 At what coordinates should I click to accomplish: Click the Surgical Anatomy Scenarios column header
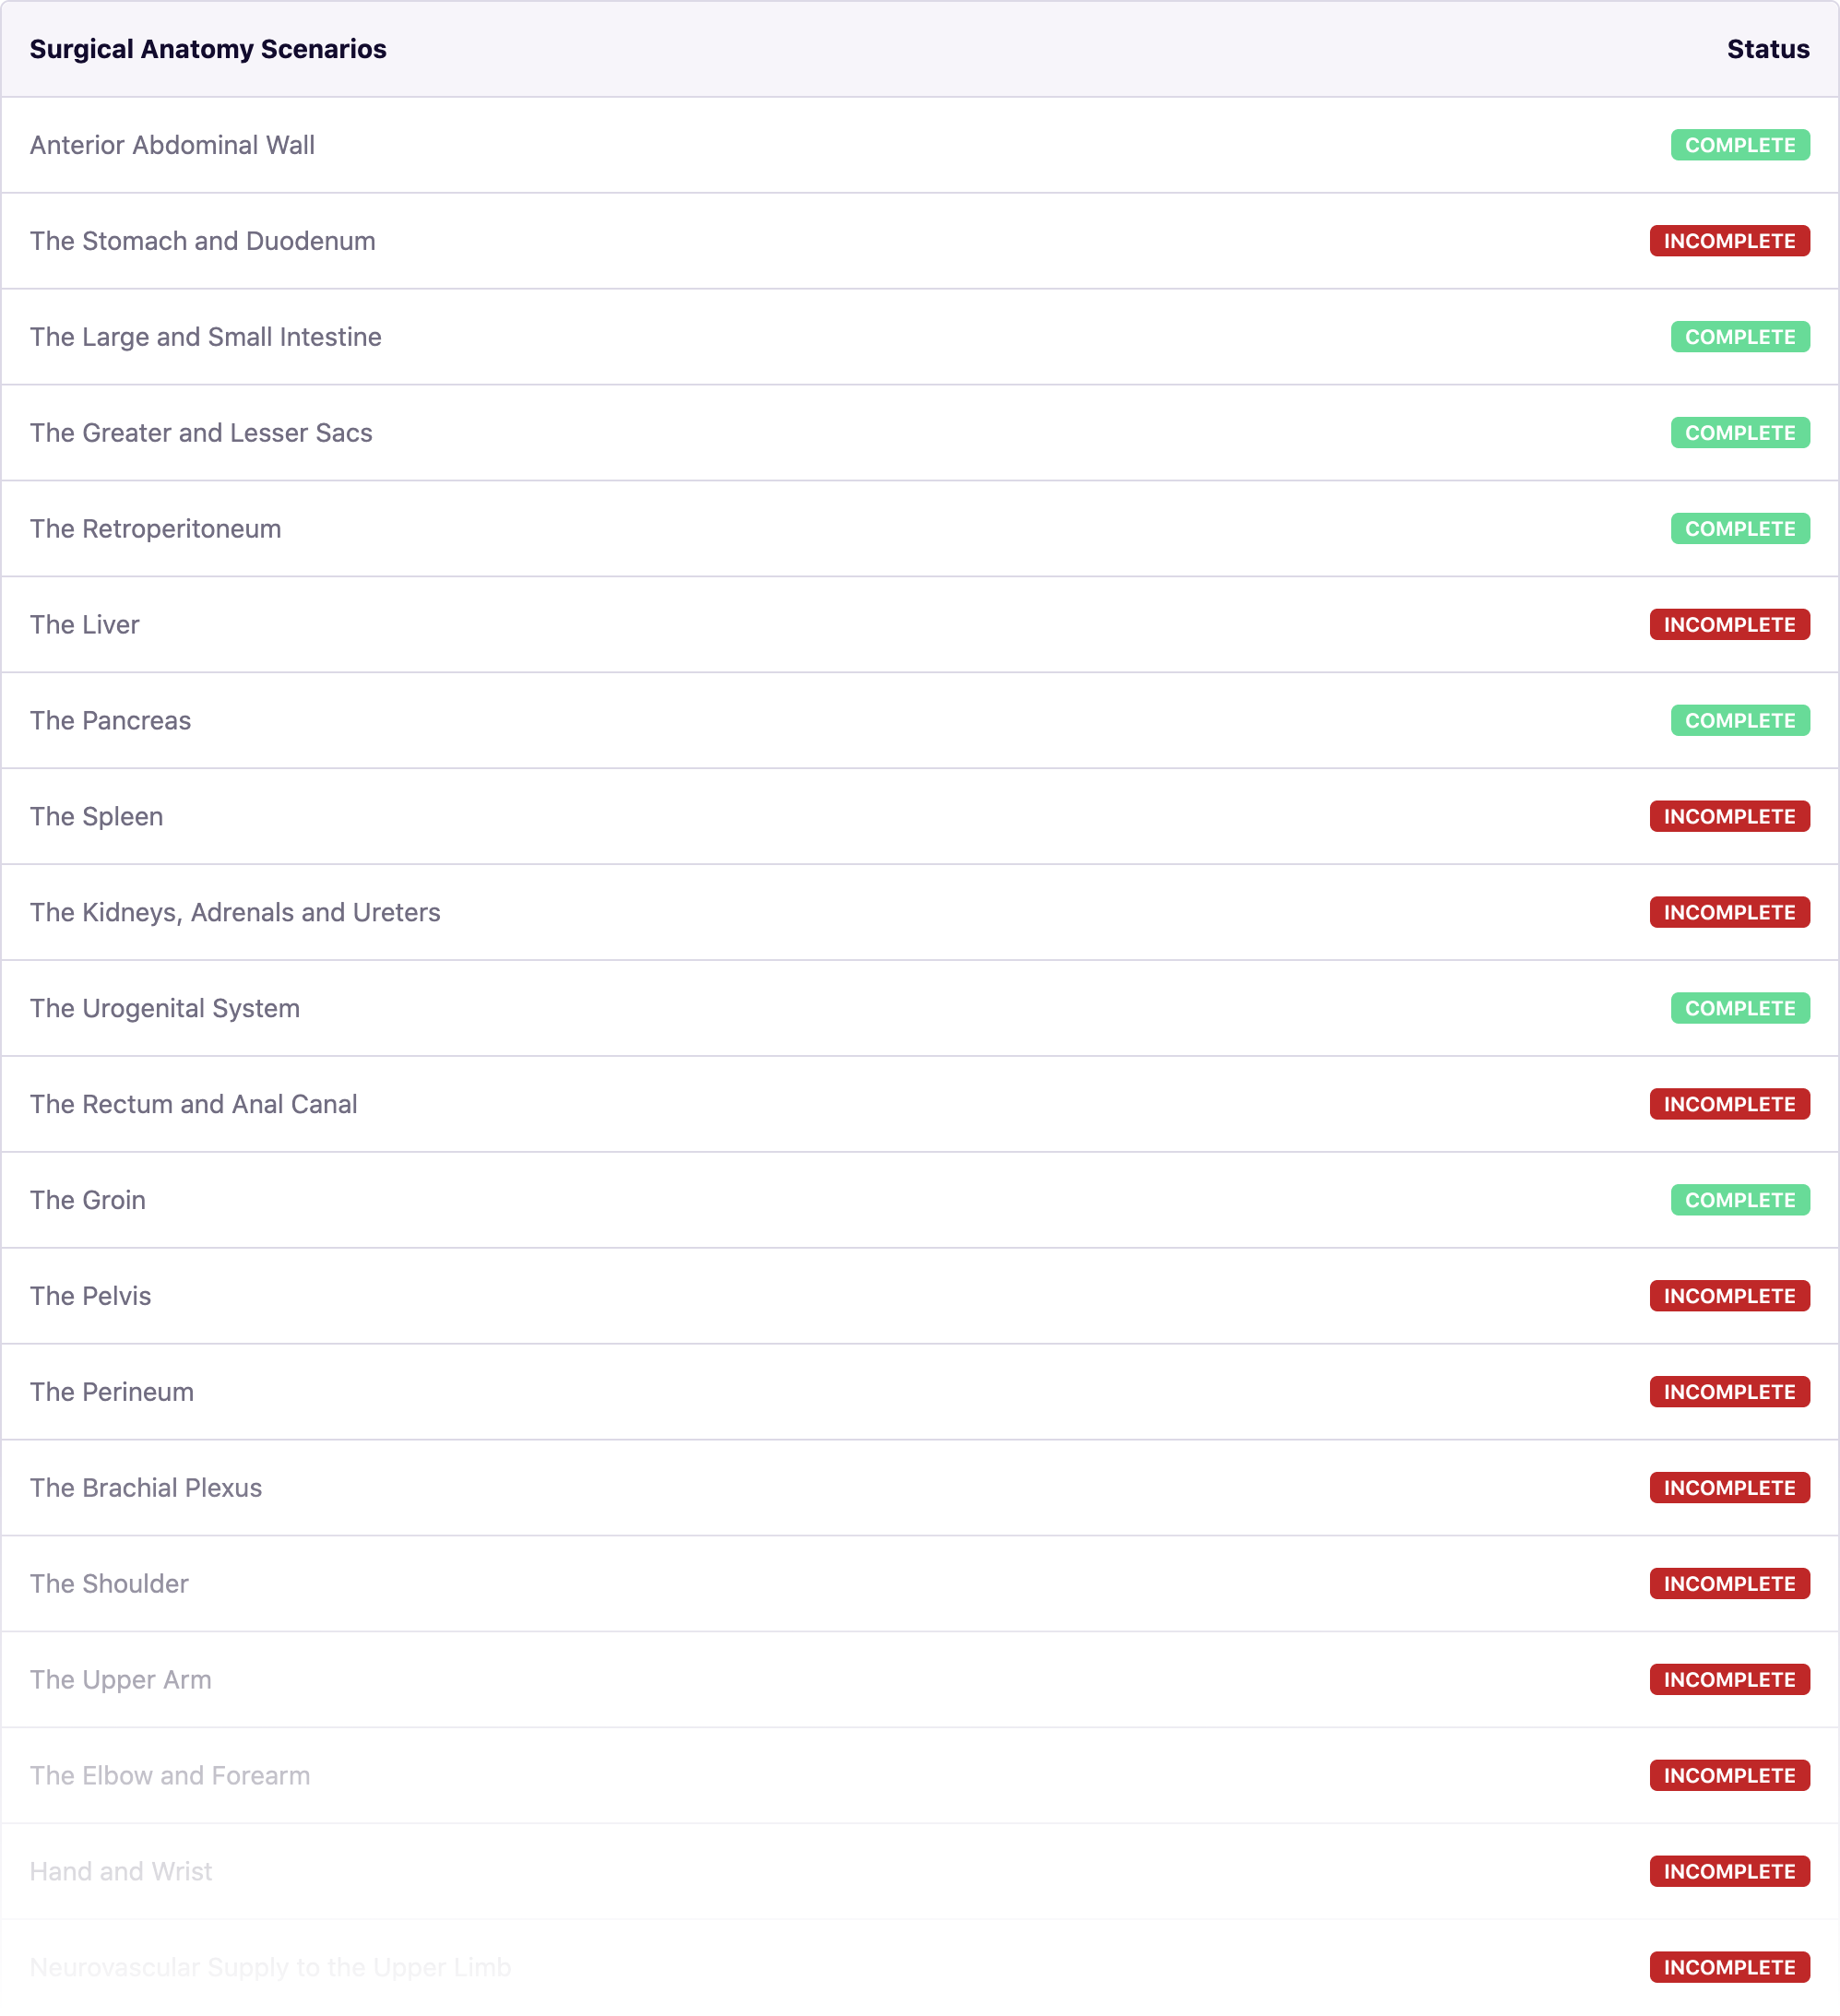click(x=207, y=49)
